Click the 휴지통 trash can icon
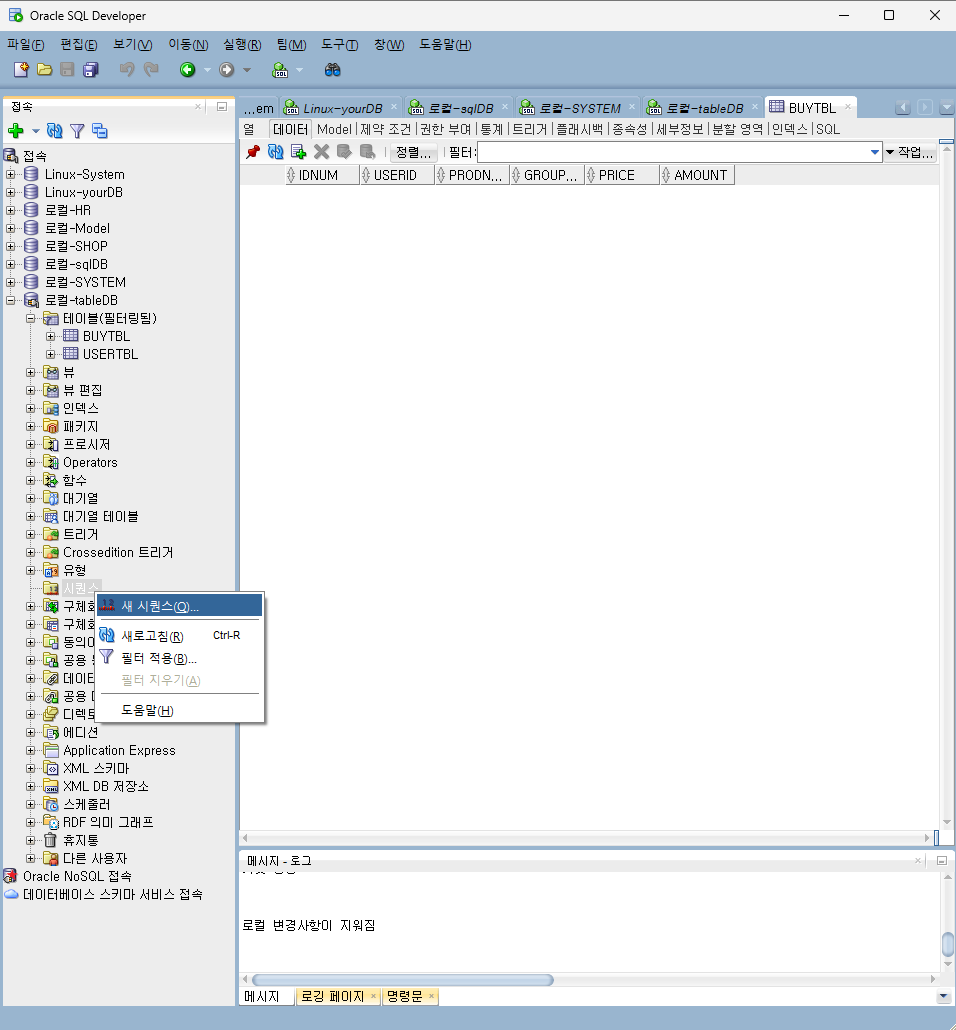The image size is (956, 1030). pos(51,840)
